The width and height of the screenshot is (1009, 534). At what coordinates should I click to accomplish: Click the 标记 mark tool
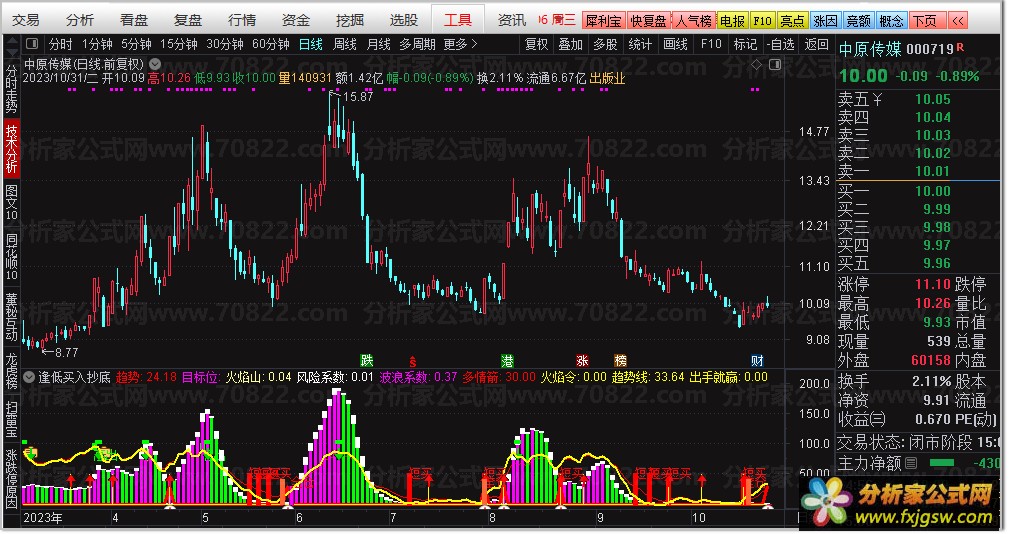point(745,44)
